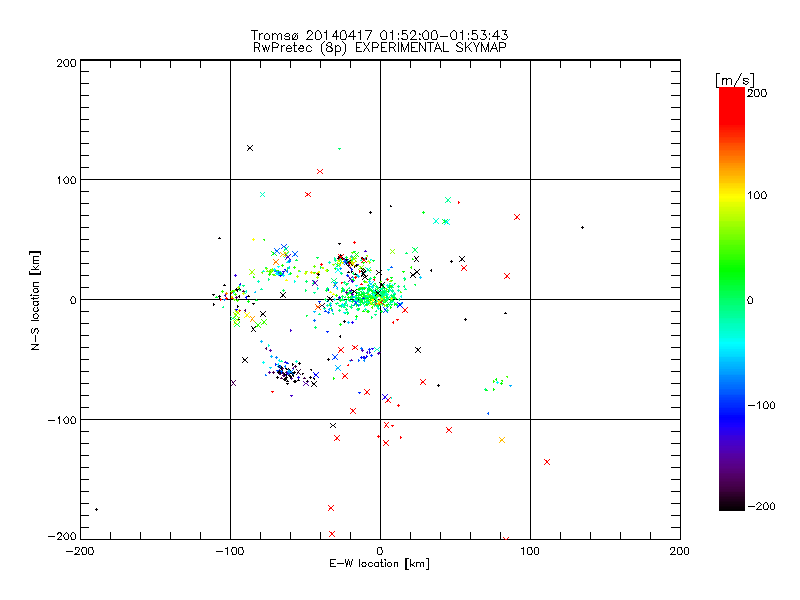Click the colorbar label -100
The image size is (800, 600).
761,406
